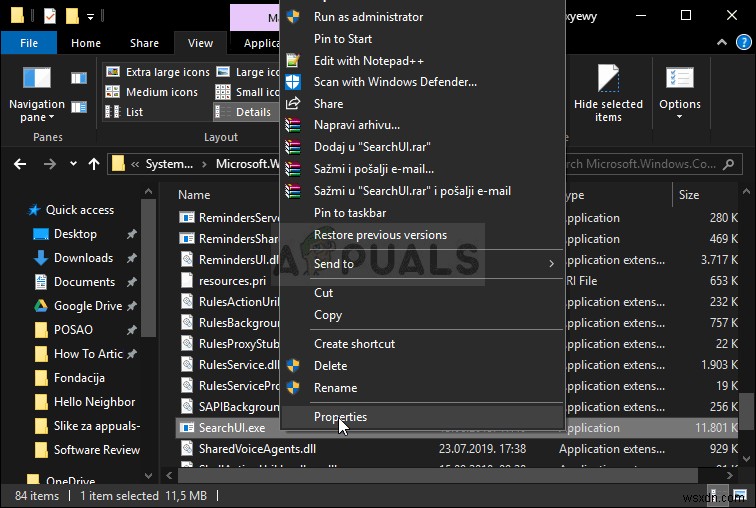The width and height of the screenshot is (756, 508).
Task: Select the View ribbon tab
Action: [x=200, y=43]
